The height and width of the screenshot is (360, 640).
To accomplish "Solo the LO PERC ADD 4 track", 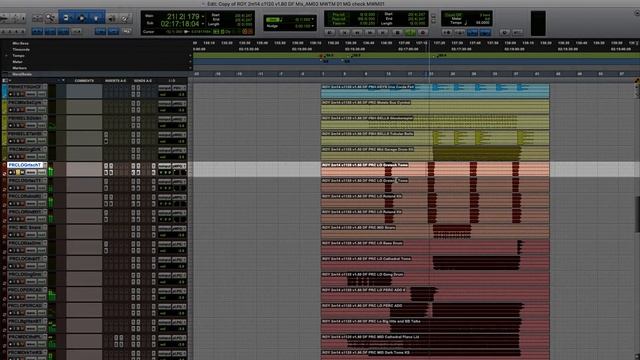I will coord(17,297).
